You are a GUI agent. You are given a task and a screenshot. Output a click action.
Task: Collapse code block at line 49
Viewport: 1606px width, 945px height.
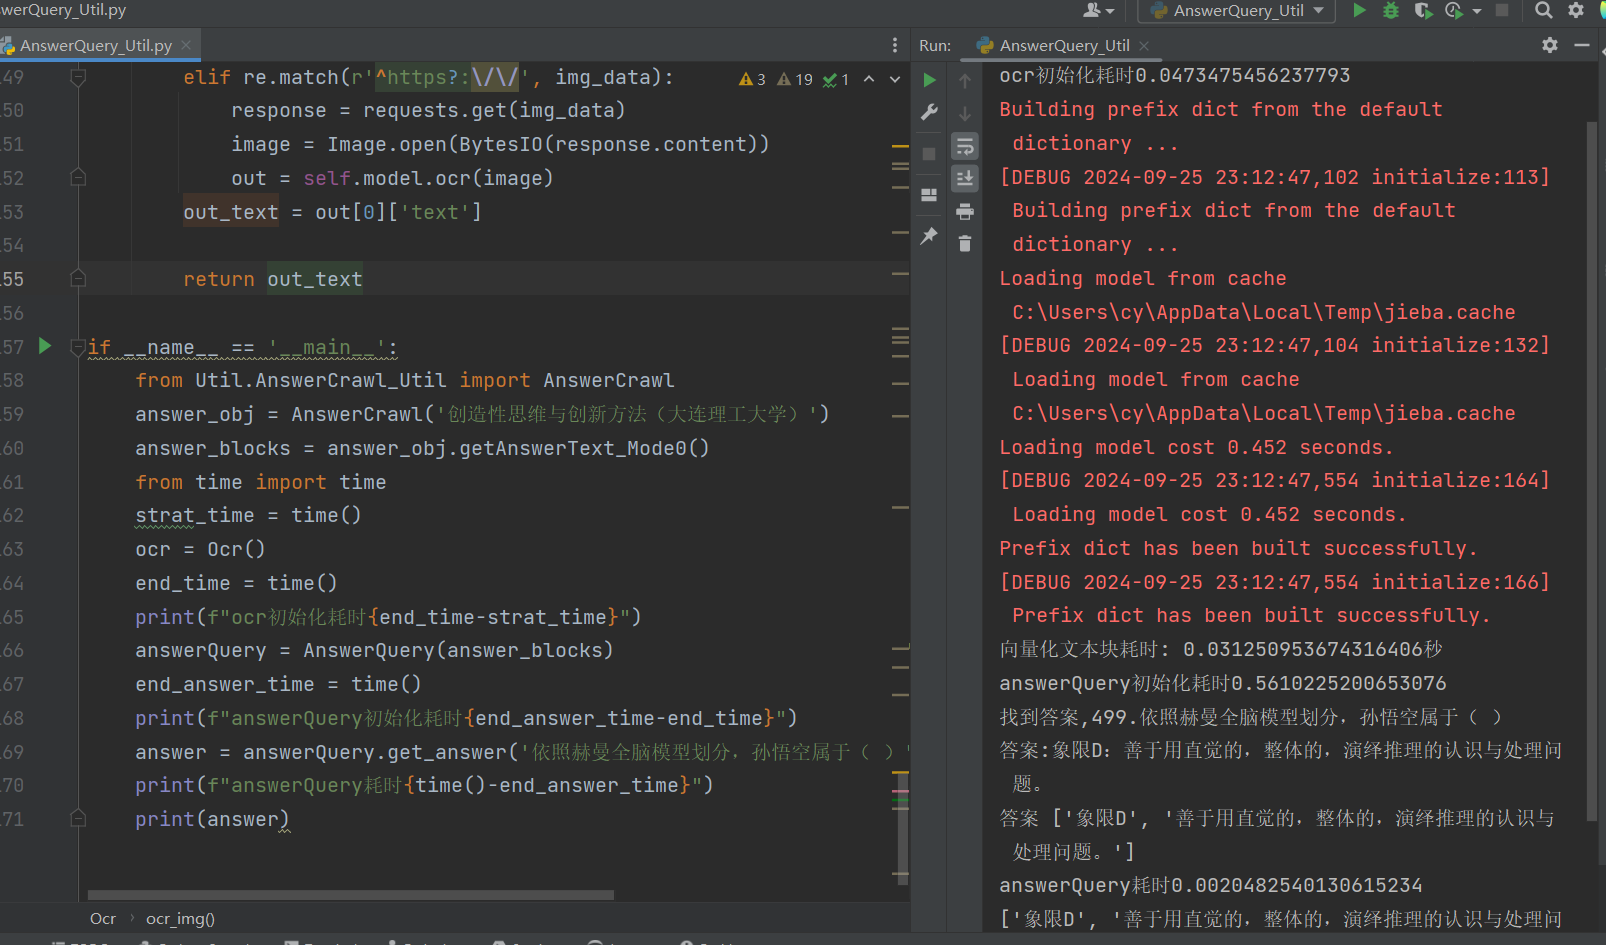click(x=78, y=77)
